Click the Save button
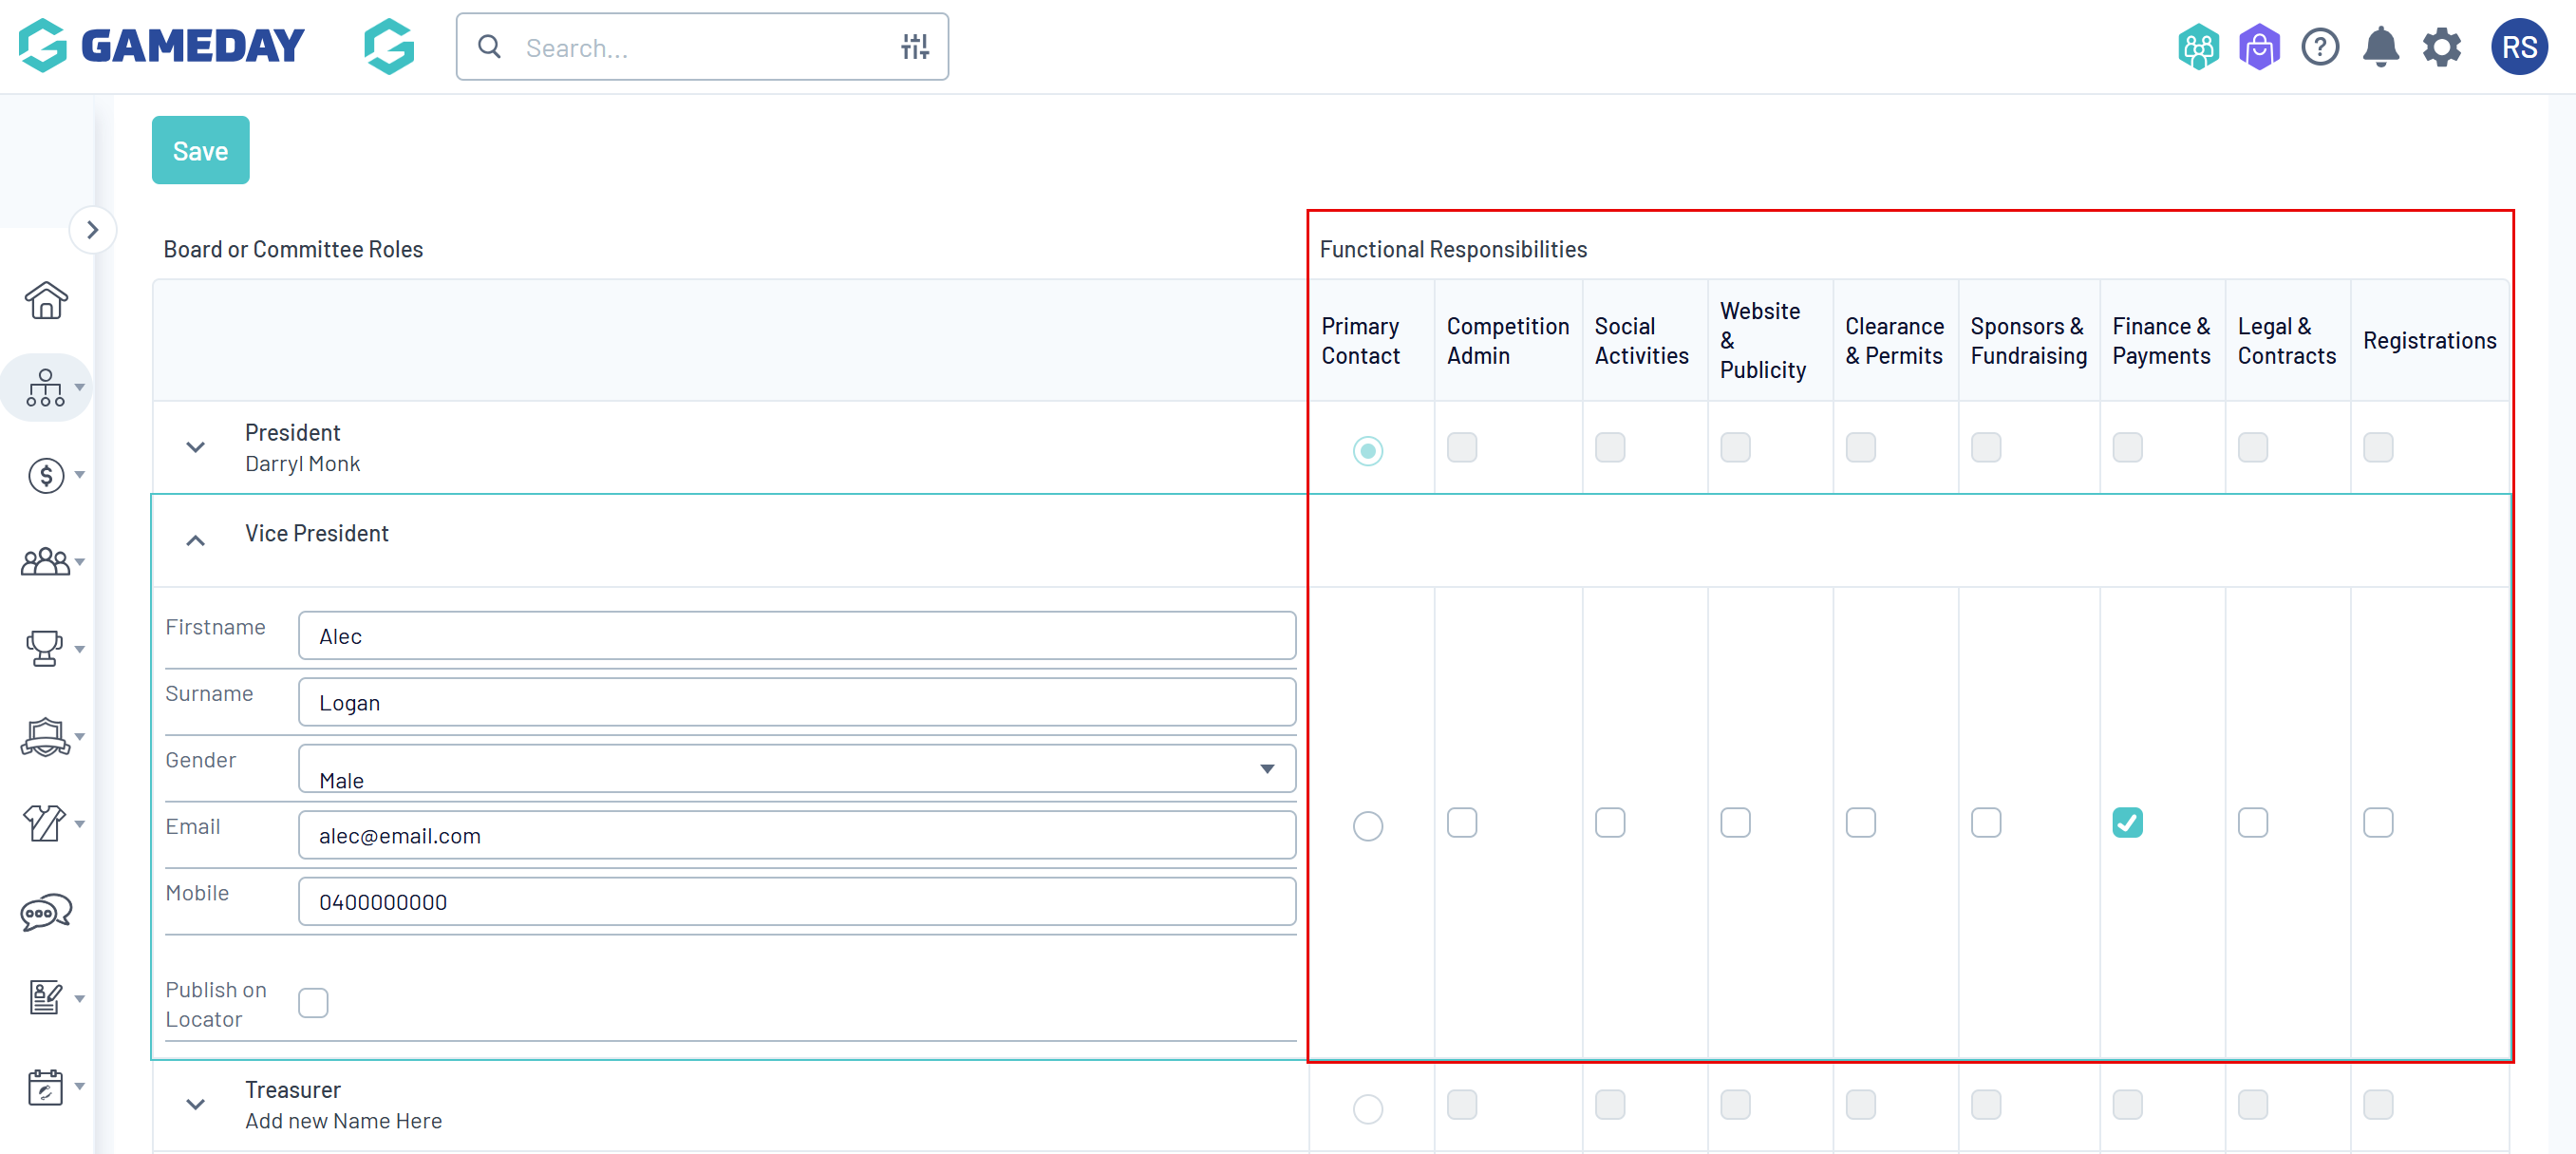This screenshot has width=2576, height=1154. coord(200,150)
